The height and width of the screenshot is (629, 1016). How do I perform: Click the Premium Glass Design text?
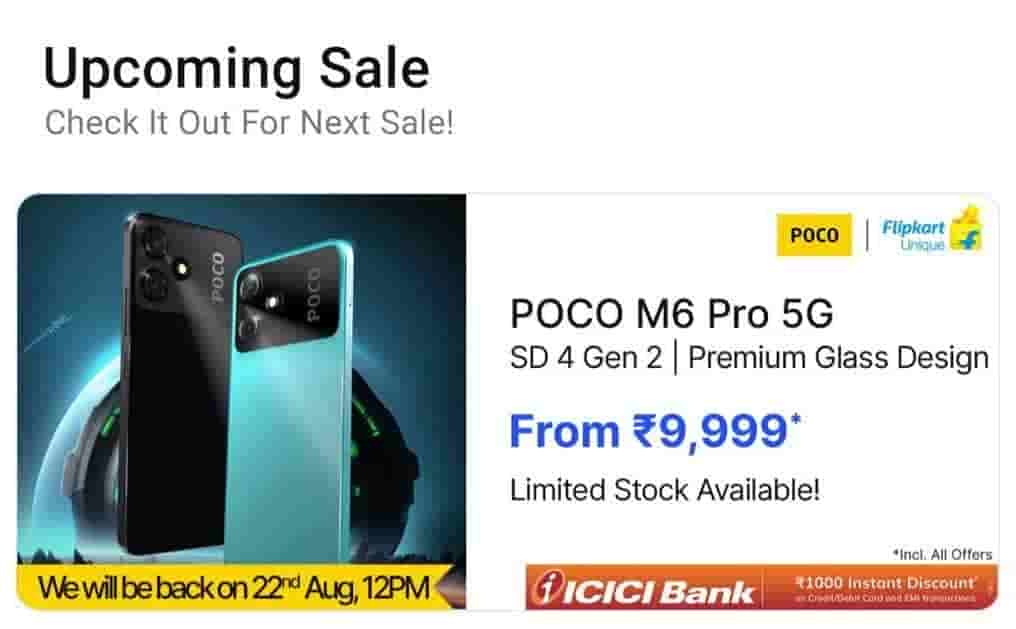point(838,358)
